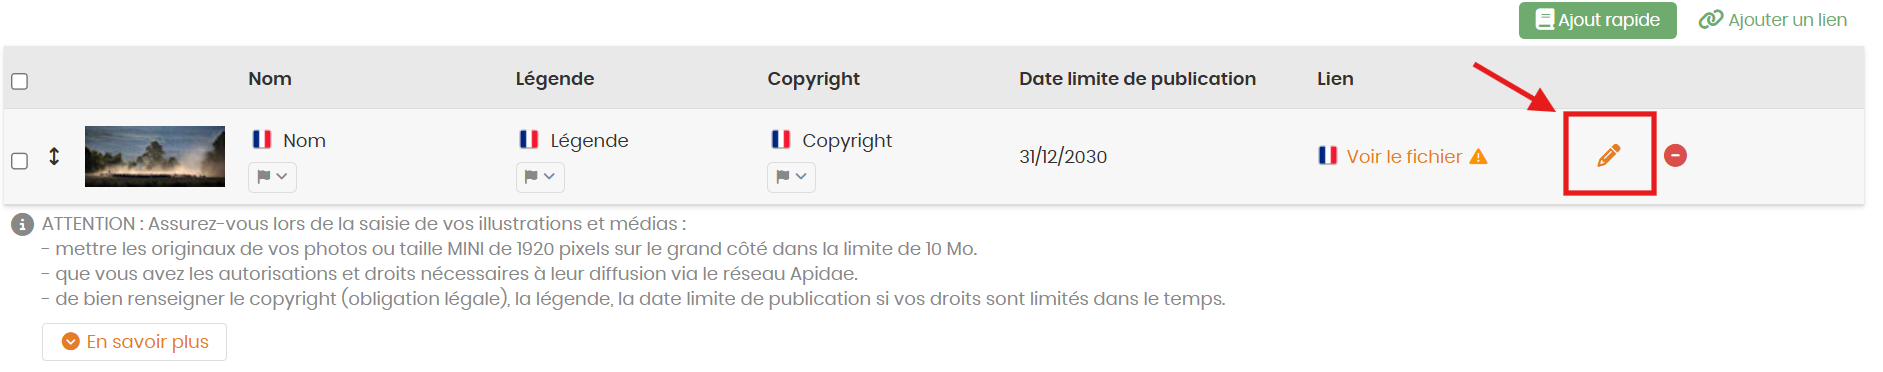
Task: Expand En savoir plus
Action: (x=134, y=341)
